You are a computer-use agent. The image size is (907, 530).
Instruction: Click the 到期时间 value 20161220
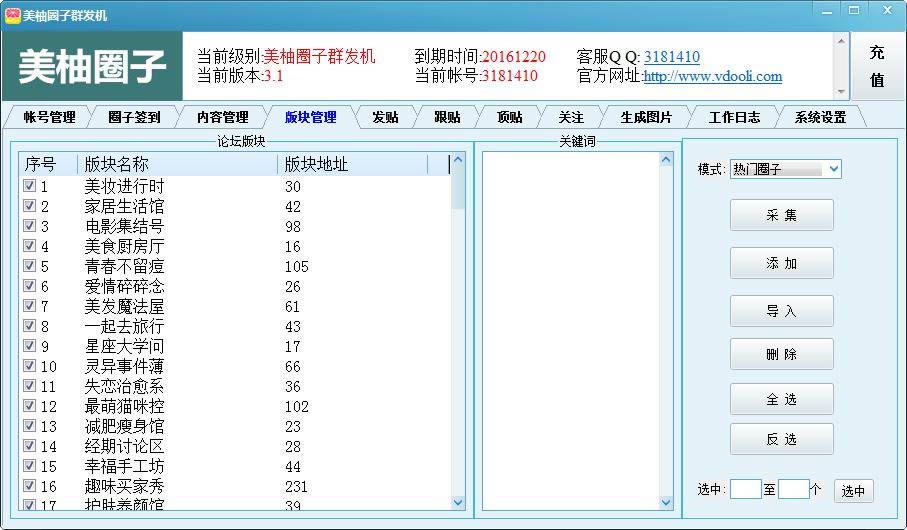pos(514,57)
